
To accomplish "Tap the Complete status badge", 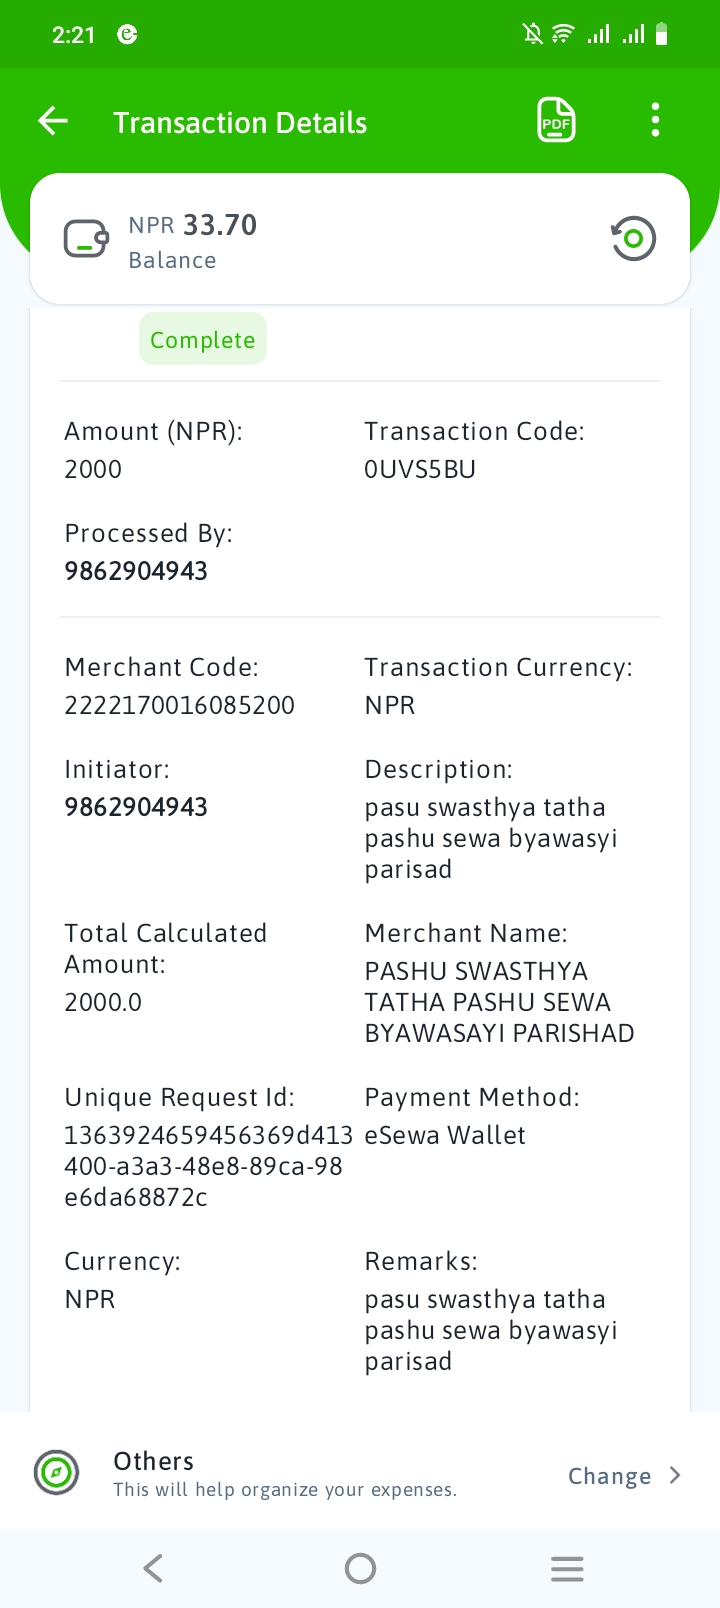I will pos(203,339).
